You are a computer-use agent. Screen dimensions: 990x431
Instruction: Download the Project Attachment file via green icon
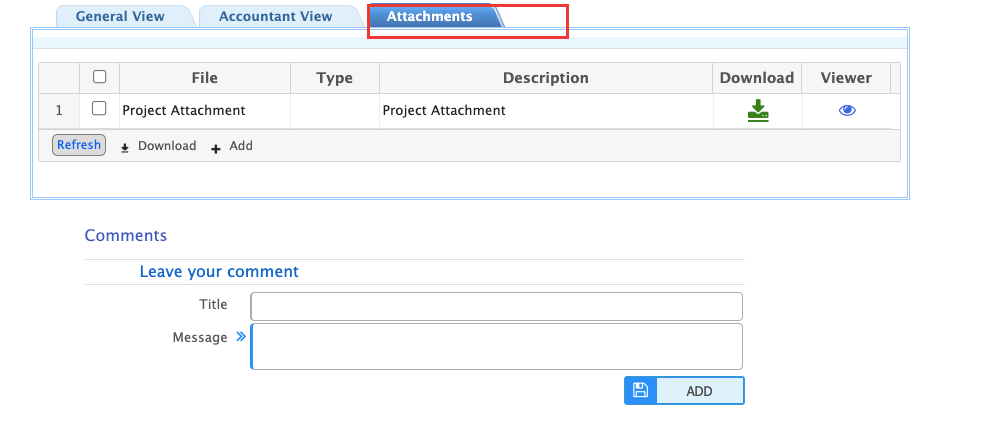pyautogui.click(x=758, y=110)
